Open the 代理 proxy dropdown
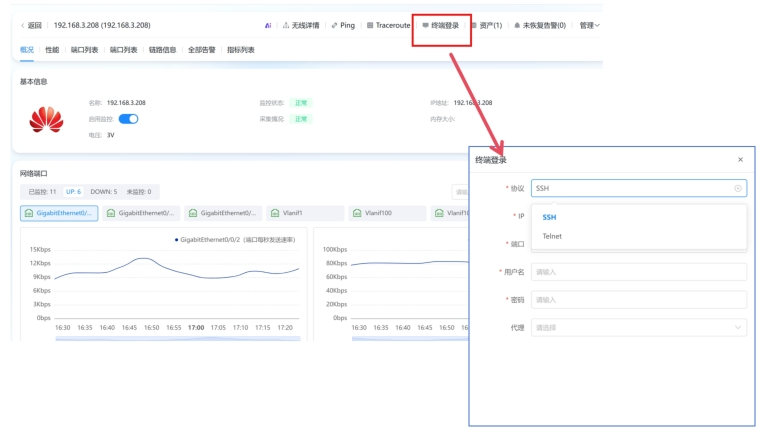Image resolution: width=760 pixels, height=436 pixels. (x=639, y=328)
